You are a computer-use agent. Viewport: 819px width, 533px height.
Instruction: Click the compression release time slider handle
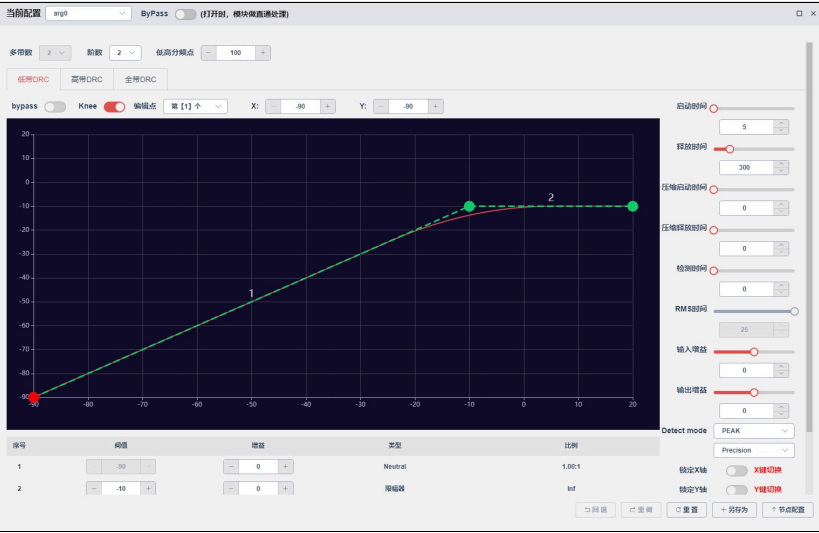pos(714,230)
